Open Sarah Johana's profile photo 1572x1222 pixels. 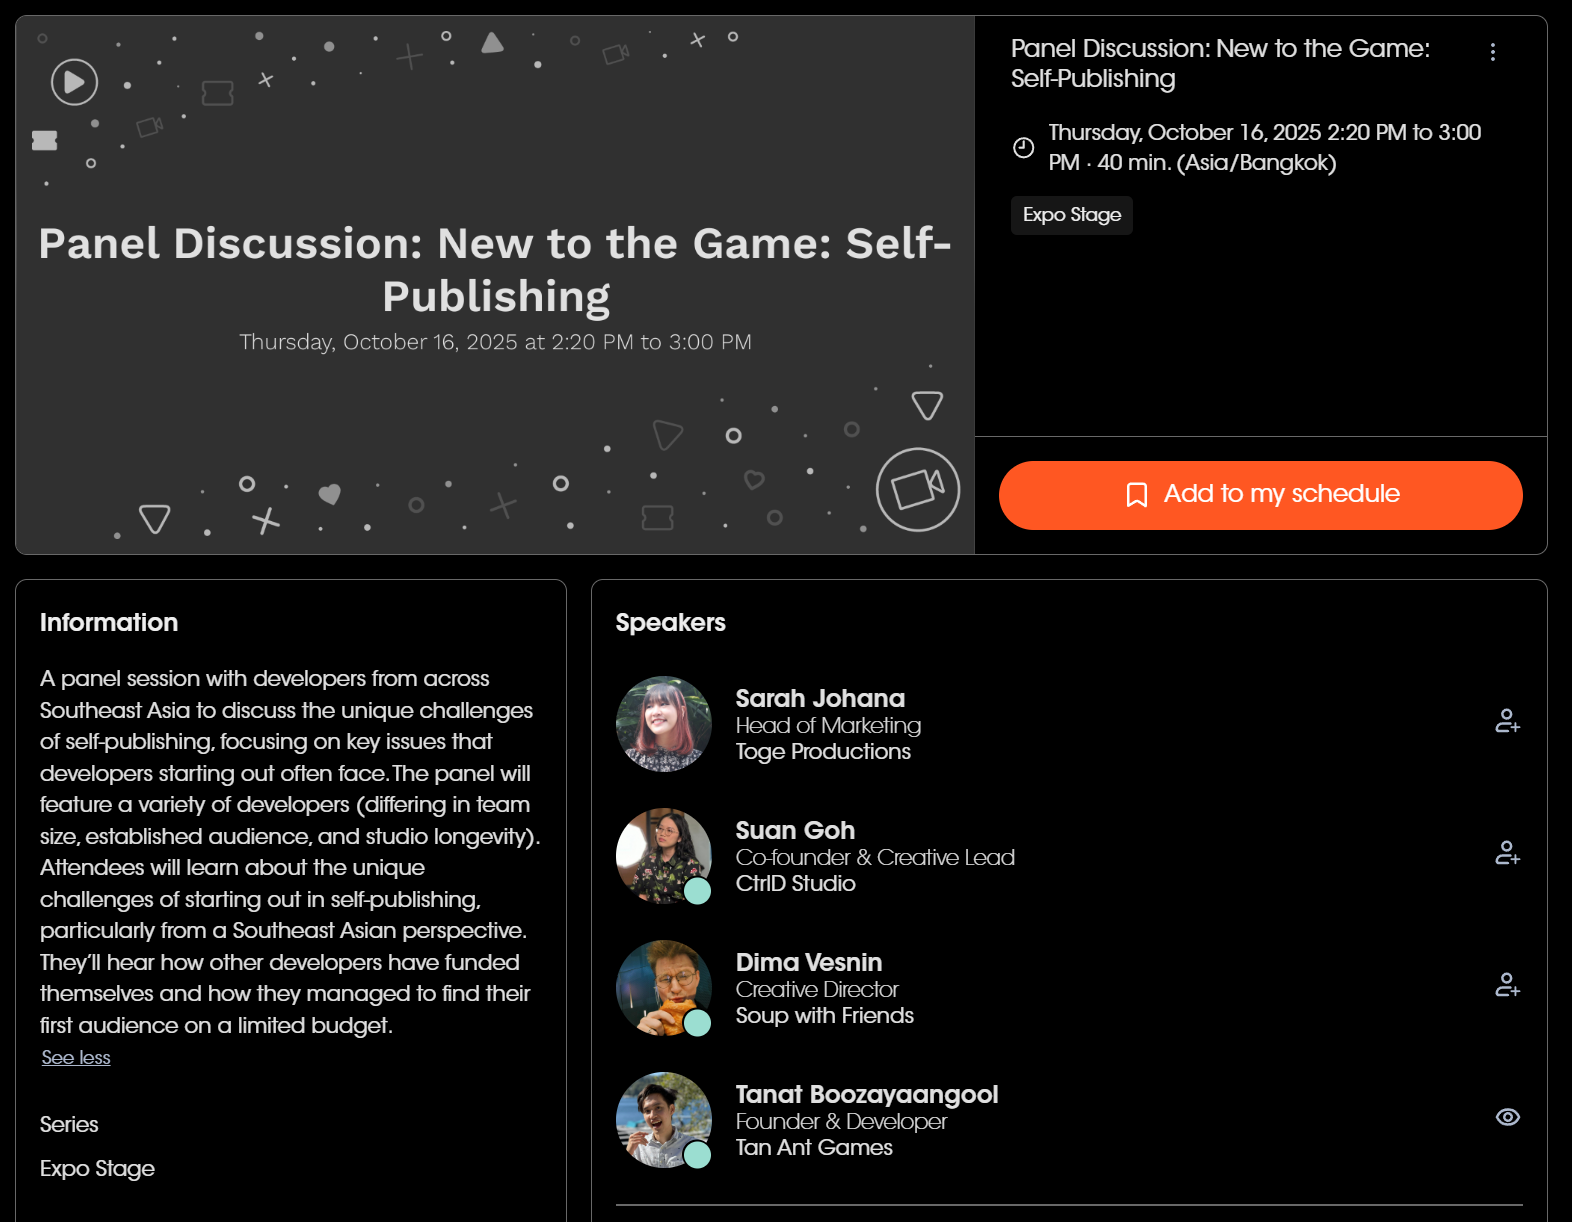pos(664,724)
